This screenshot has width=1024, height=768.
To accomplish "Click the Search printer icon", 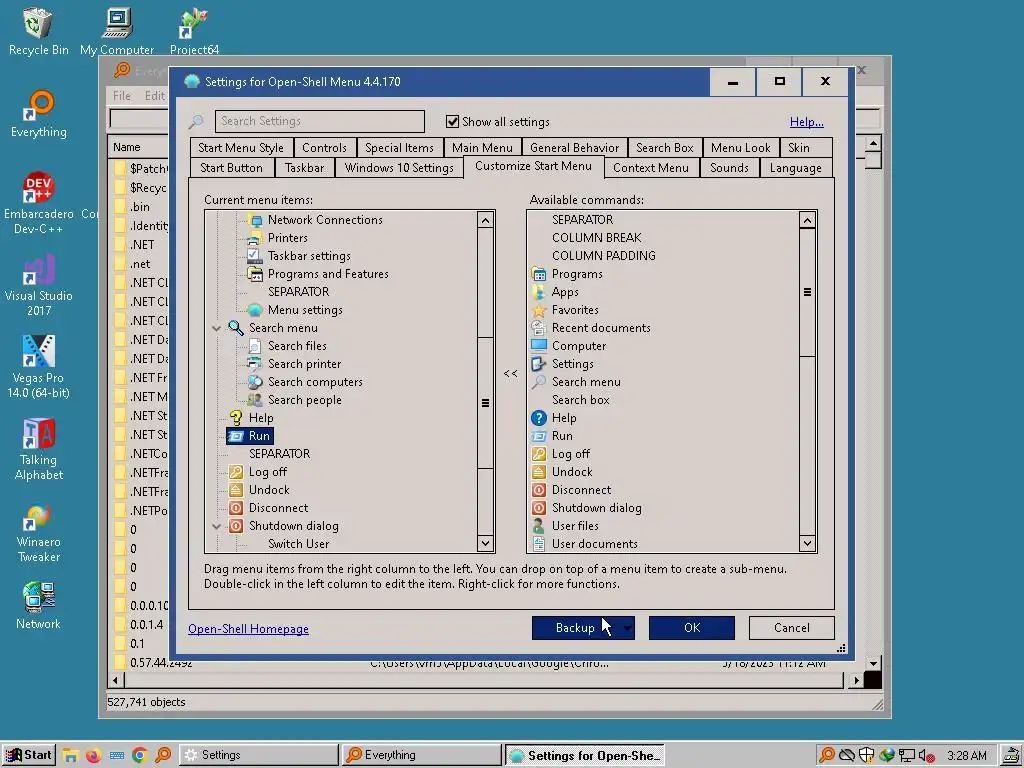I will [x=255, y=364].
